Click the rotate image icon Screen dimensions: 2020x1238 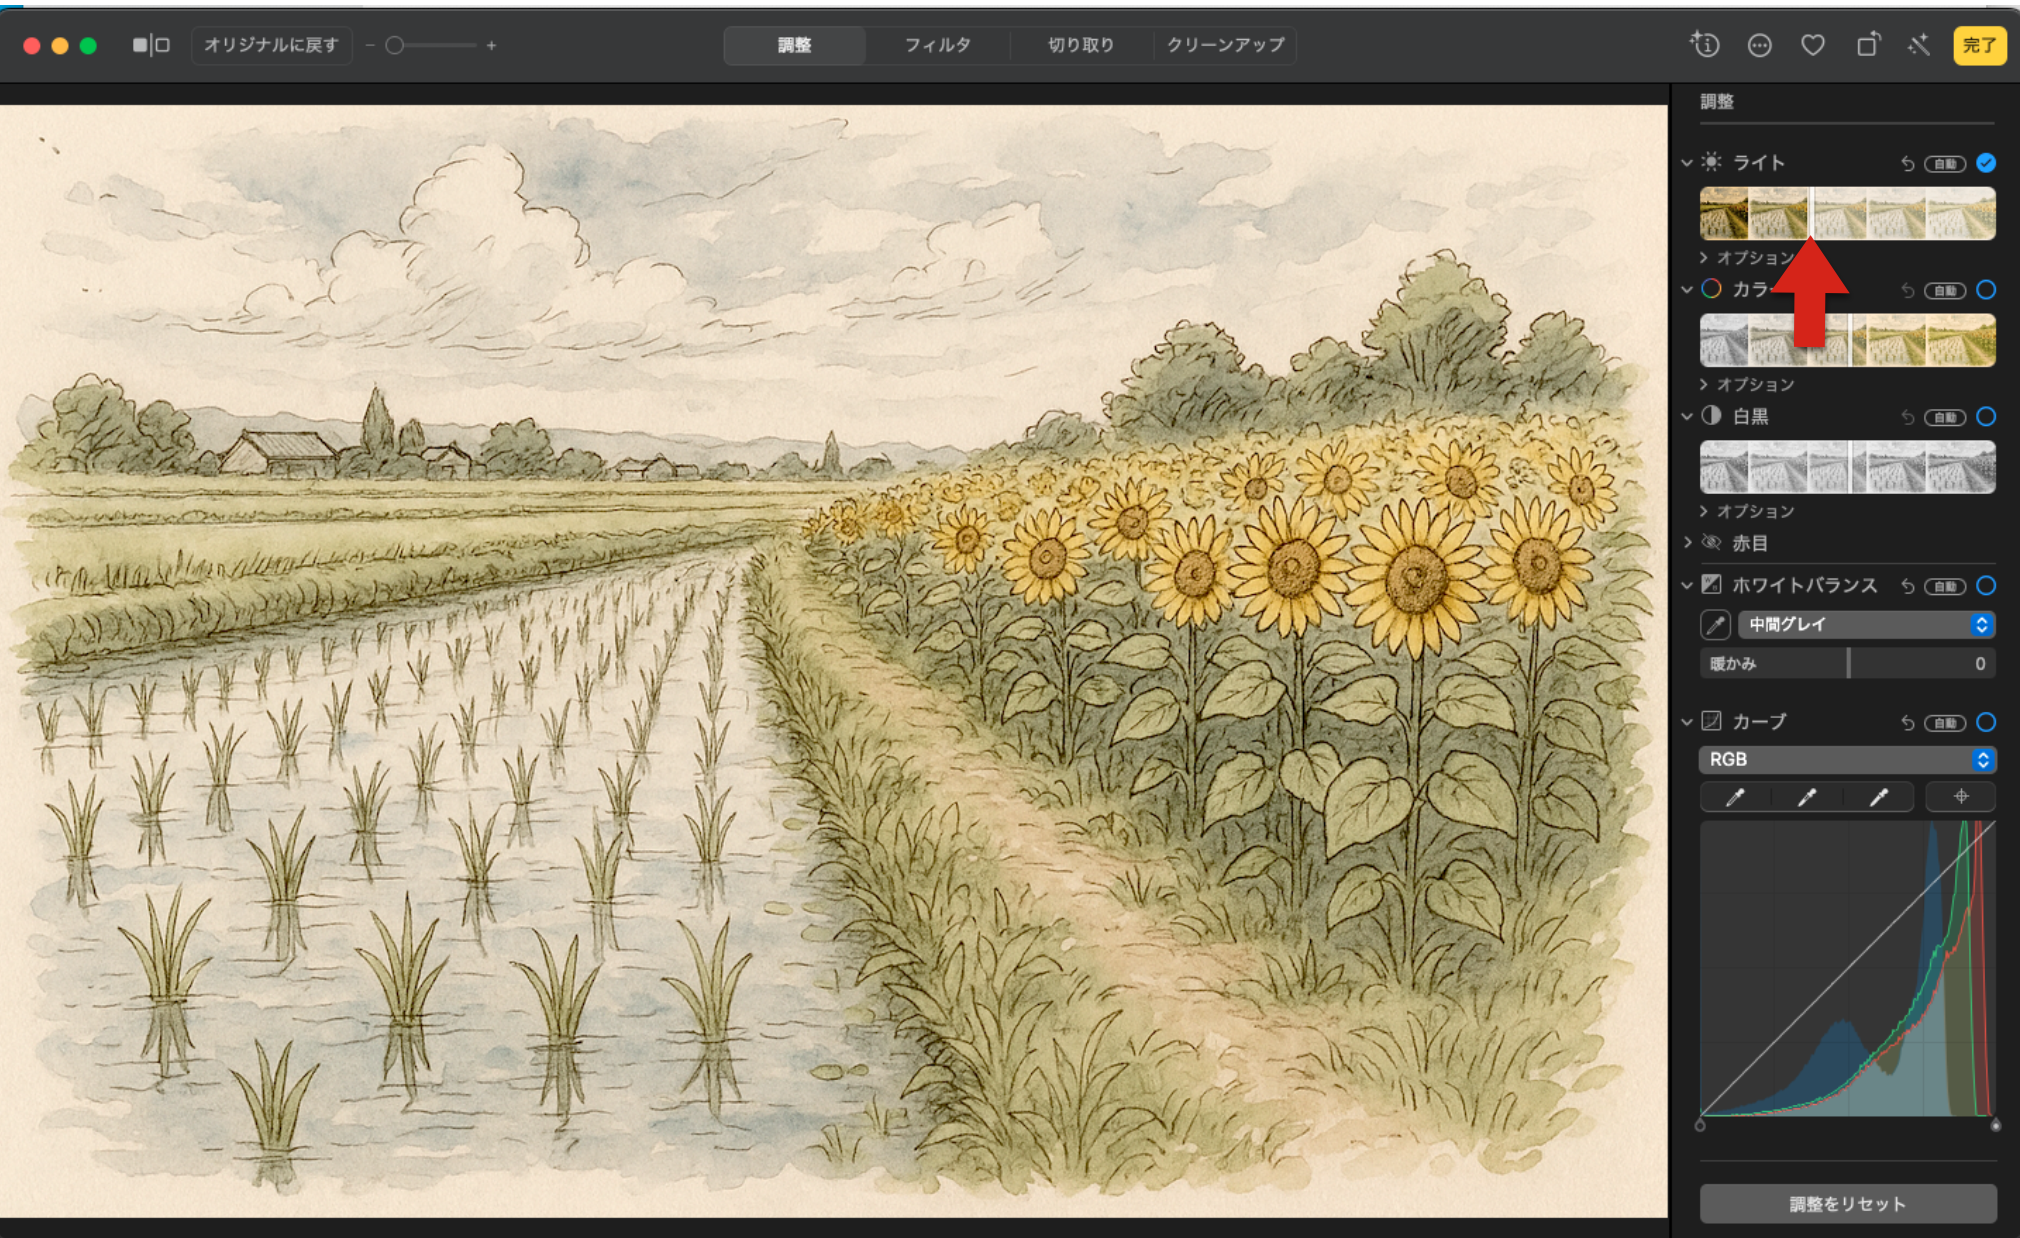pyautogui.click(x=1867, y=45)
